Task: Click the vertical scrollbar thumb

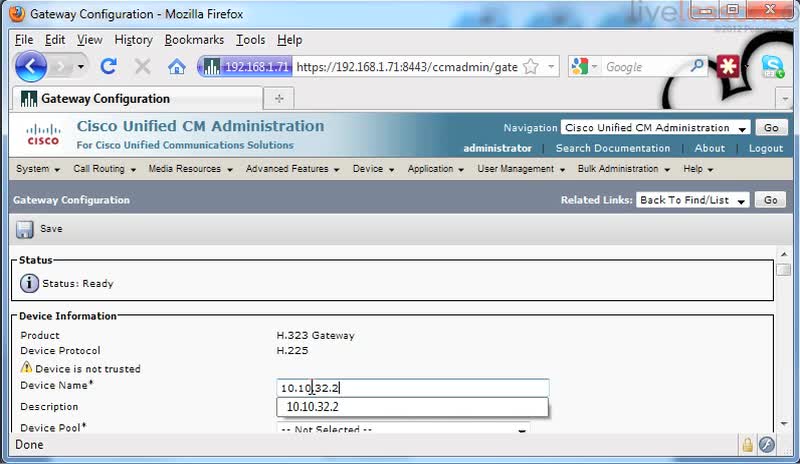Action: click(784, 270)
